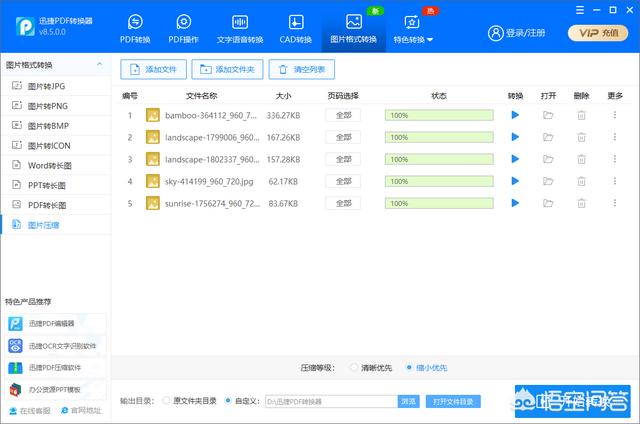This screenshot has width=640, height=424.
Task: Open output folder for sunrise-1756274 row
Action: [548, 203]
